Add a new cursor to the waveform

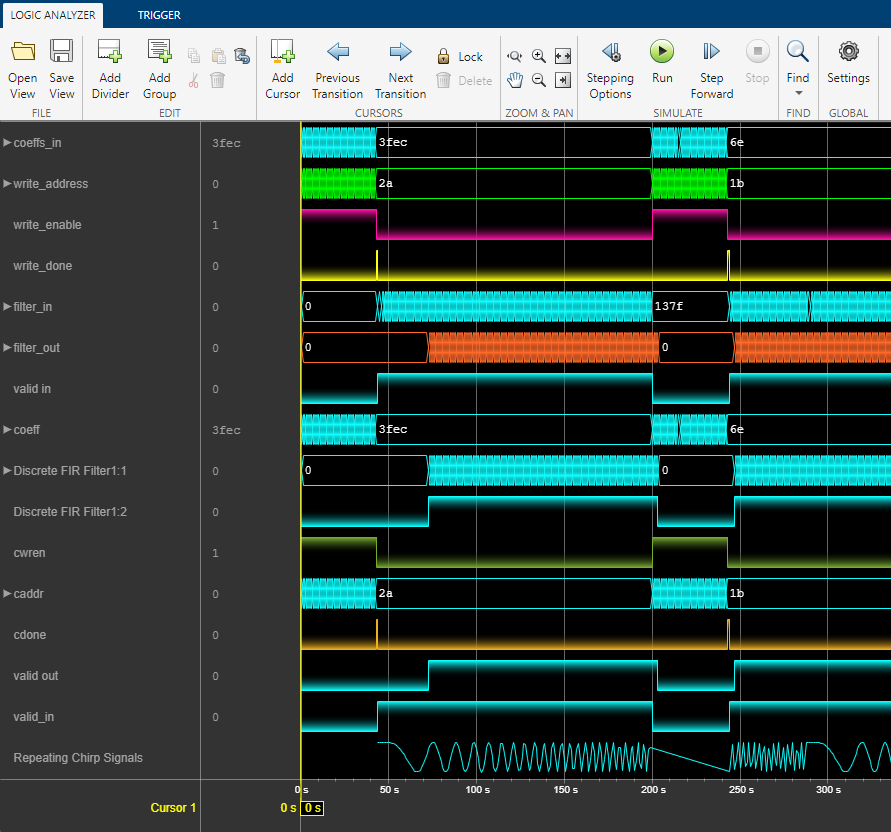coord(282,52)
